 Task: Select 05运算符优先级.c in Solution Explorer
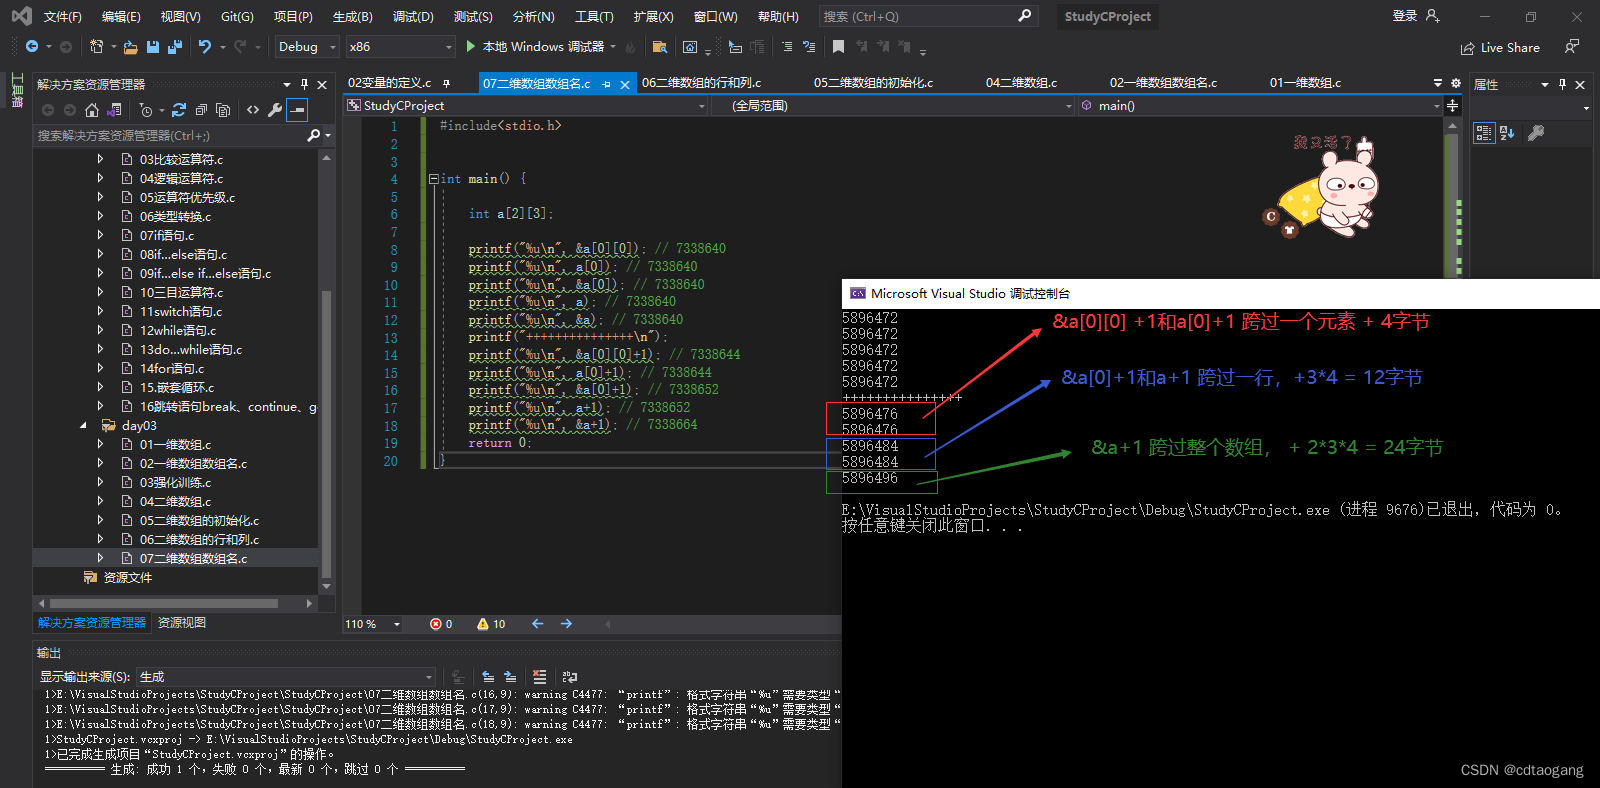pyautogui.click(x=187, y=198)
